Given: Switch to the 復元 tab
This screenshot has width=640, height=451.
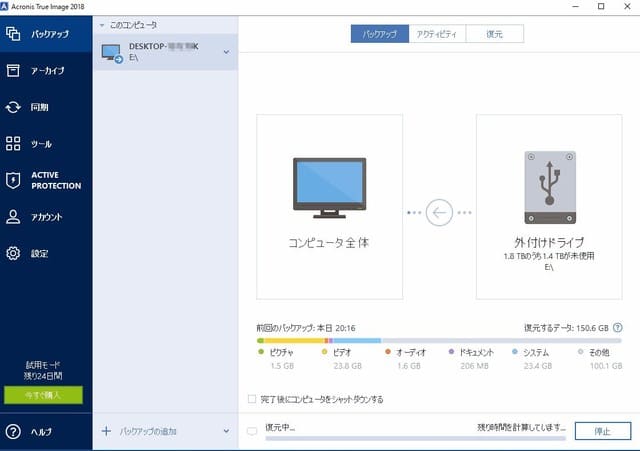Looking at the screenshot, I should tap(494, 34).
